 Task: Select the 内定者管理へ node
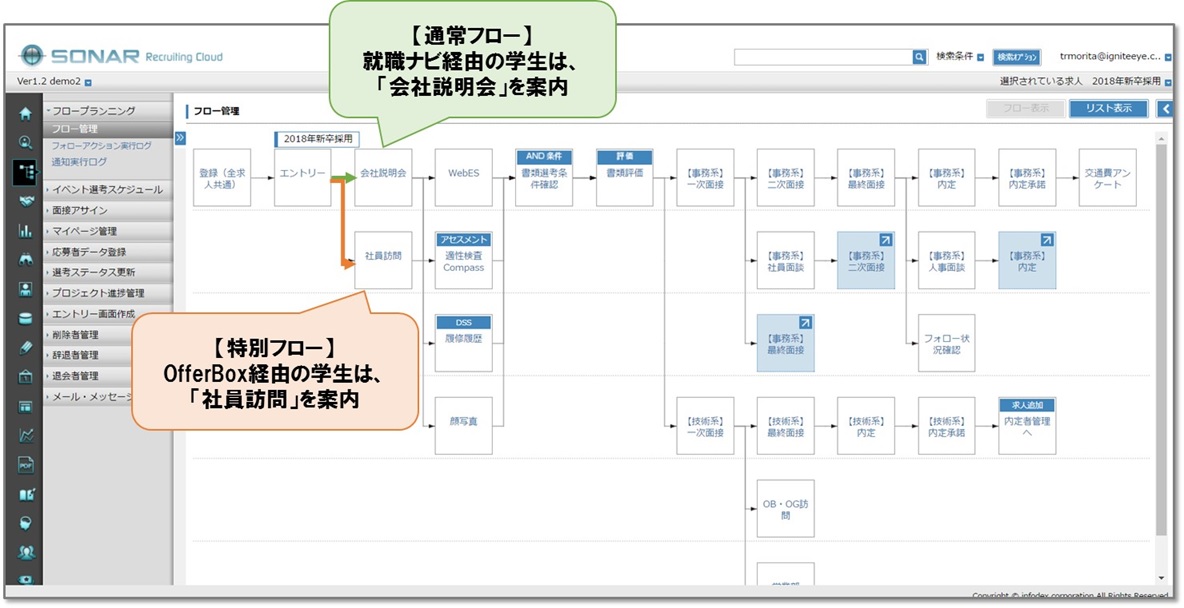click(1027, 426)
